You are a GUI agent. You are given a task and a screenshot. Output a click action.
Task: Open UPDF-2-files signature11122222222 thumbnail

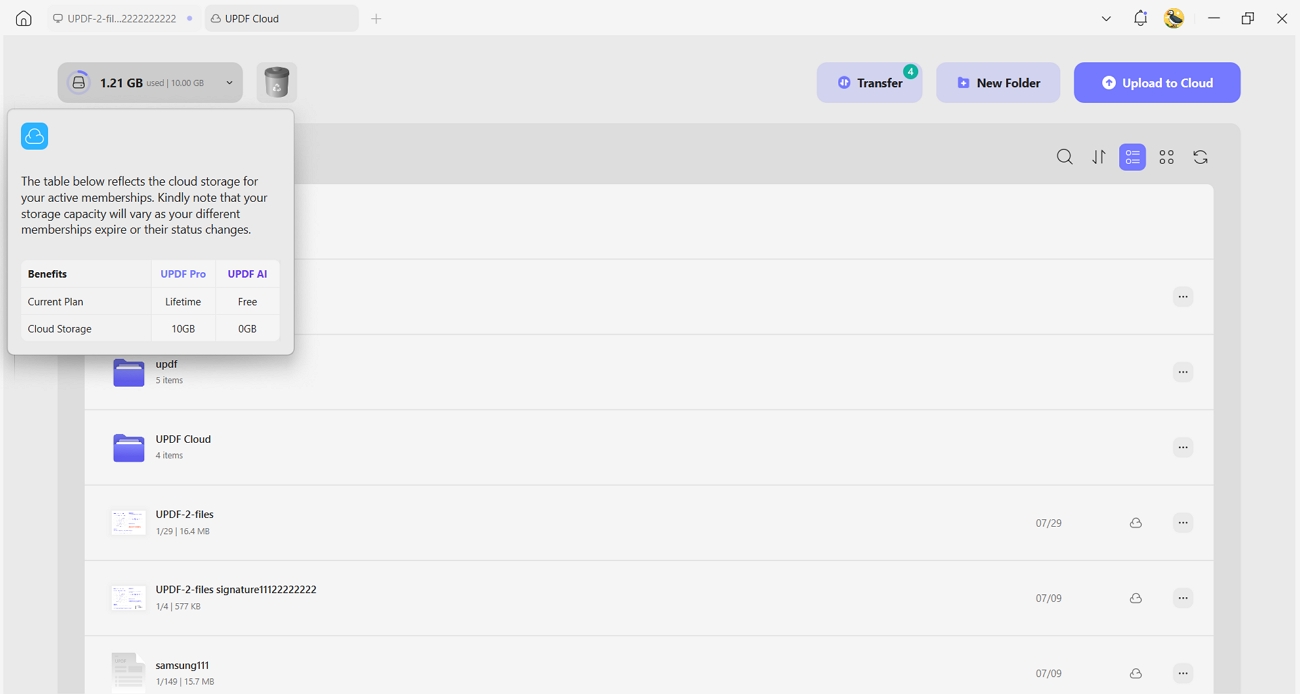pyautogui.click(x=128, y=598)
